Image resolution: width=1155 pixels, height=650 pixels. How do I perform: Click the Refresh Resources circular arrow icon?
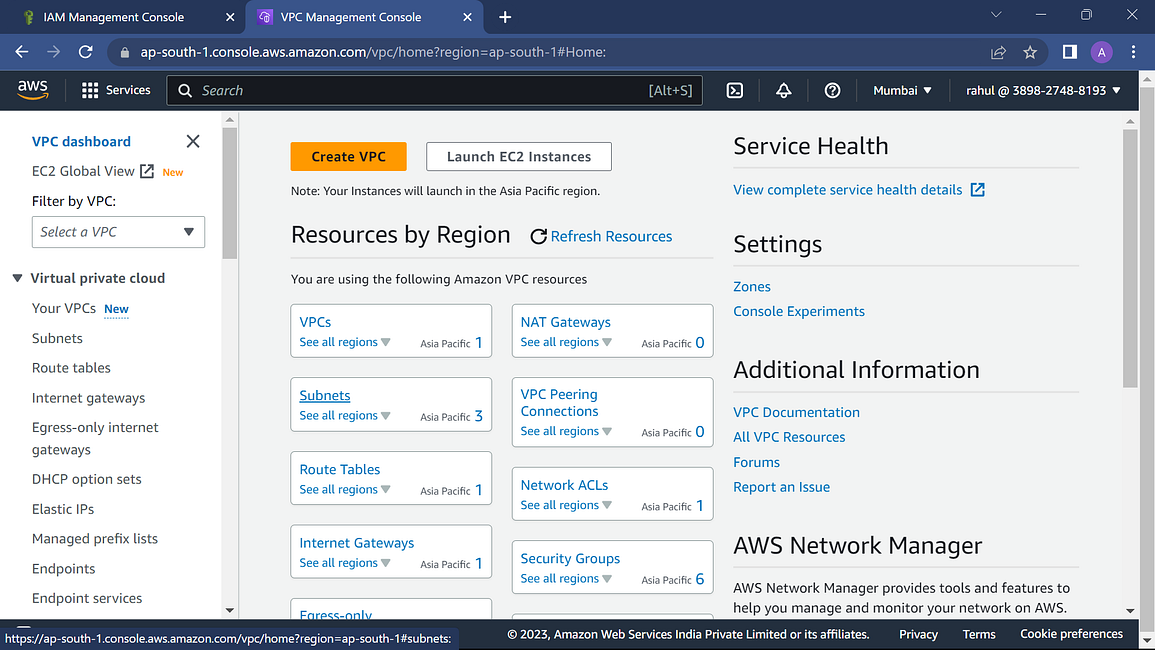click(538, 236)
